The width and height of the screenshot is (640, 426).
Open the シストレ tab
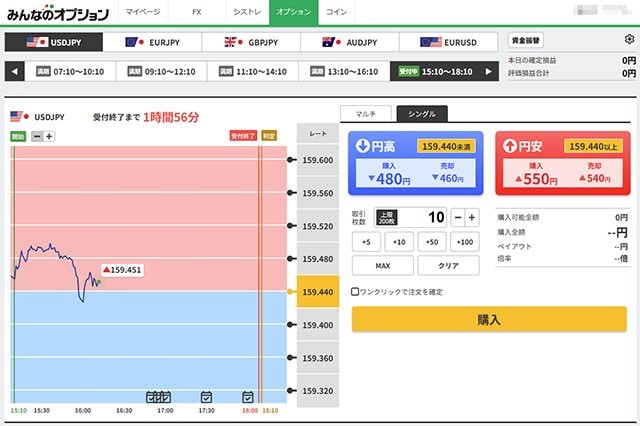click(x=247, y=12)
